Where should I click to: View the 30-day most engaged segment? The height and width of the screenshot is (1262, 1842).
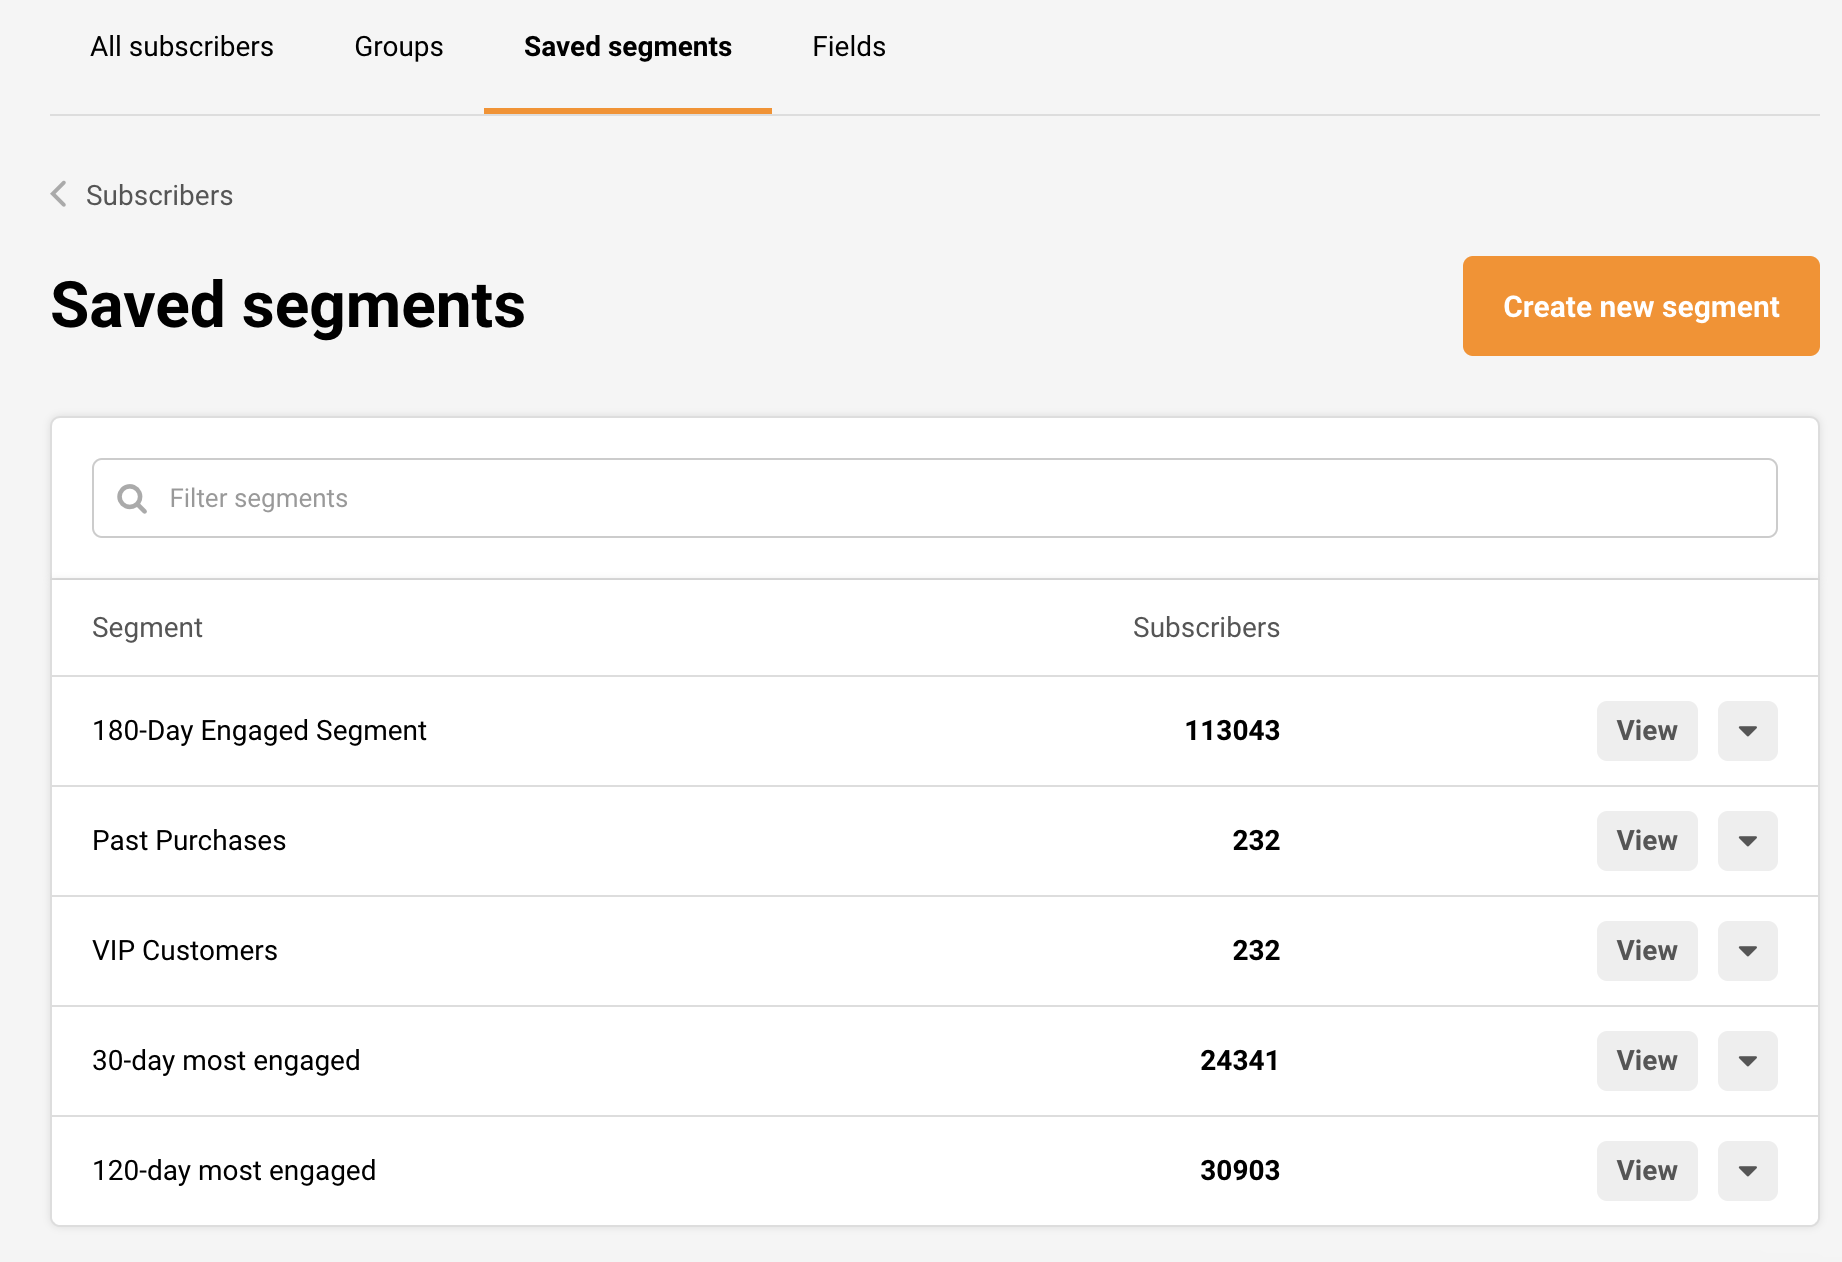(1646, 1061)
